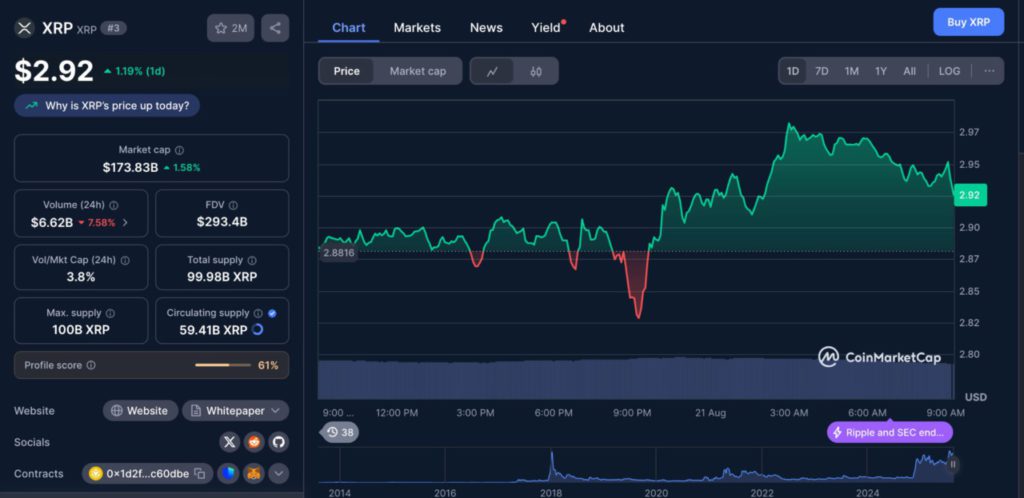Open the chart's three-dot more options

coord(988,71)
